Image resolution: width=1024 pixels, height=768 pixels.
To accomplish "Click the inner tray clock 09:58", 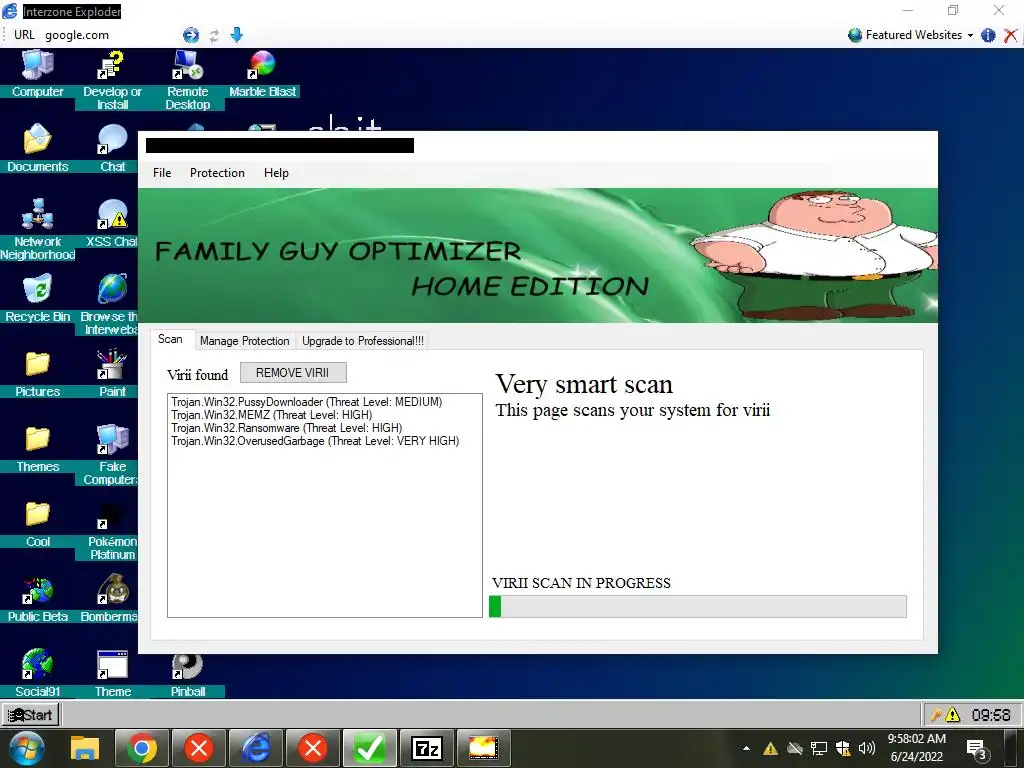I will pos(991,715).
